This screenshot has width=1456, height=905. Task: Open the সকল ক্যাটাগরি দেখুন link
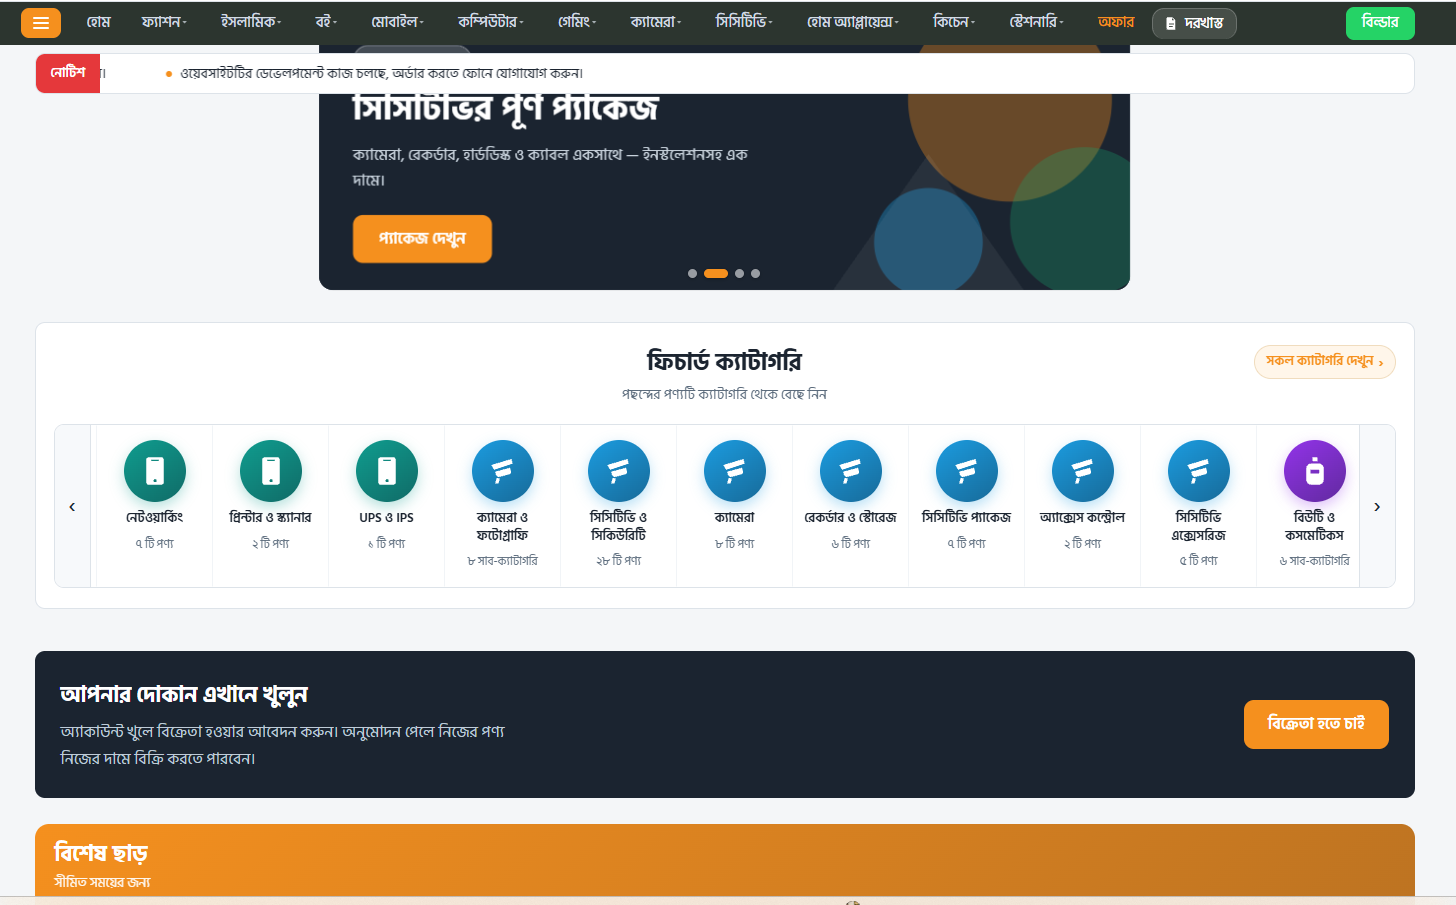(x=1325, y=362)
